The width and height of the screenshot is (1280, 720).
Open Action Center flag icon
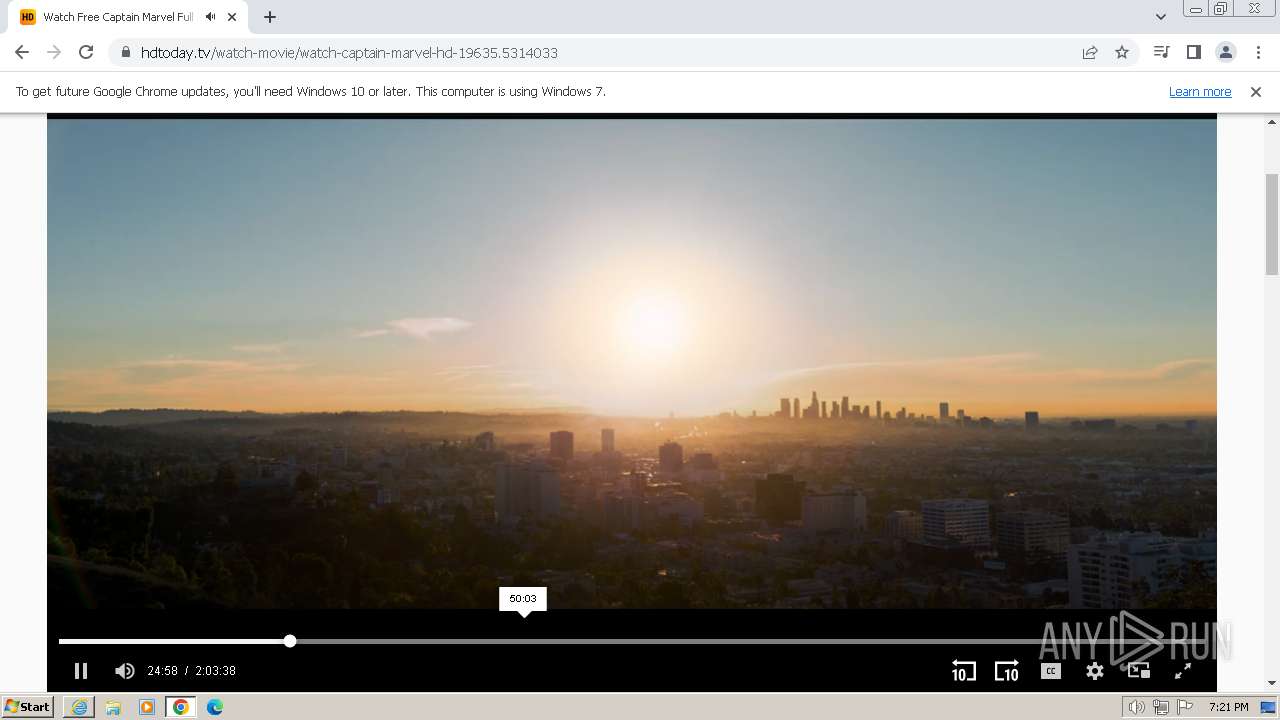(1185, 707)
